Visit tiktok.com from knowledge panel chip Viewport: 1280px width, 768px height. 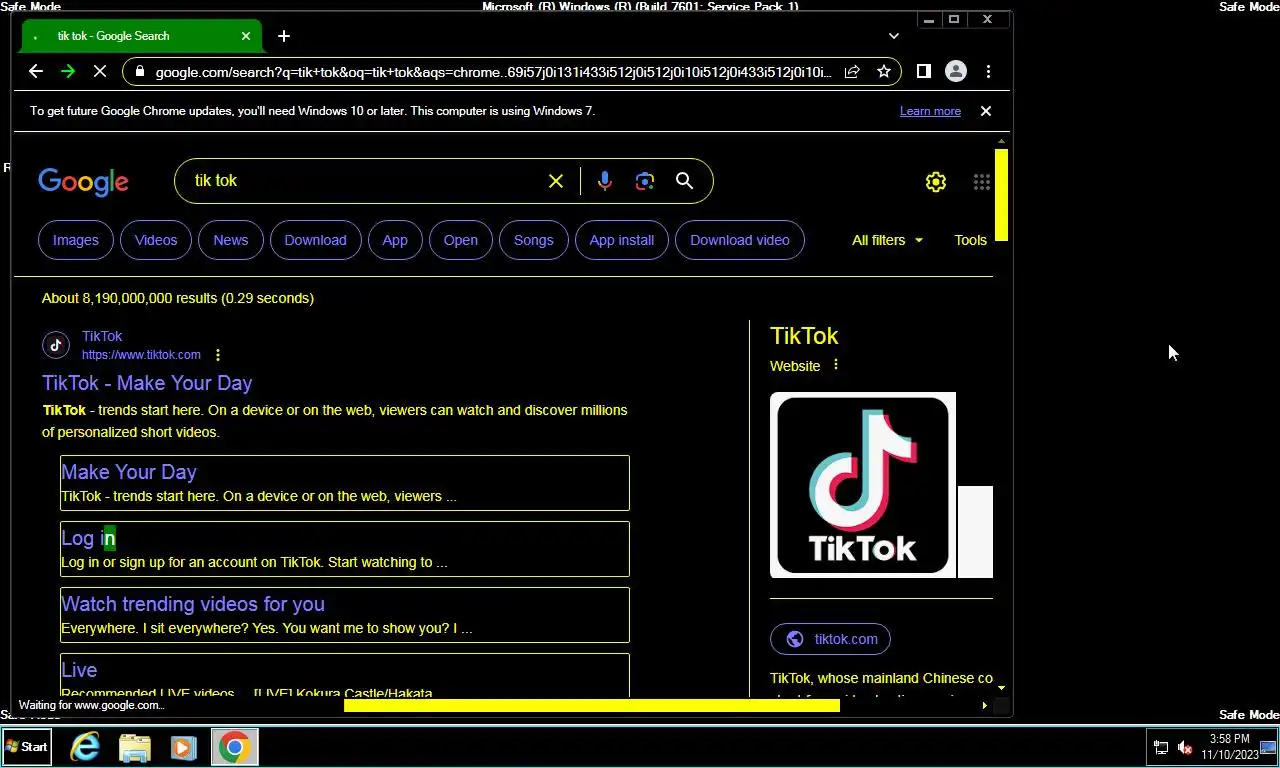pos(830,639)
